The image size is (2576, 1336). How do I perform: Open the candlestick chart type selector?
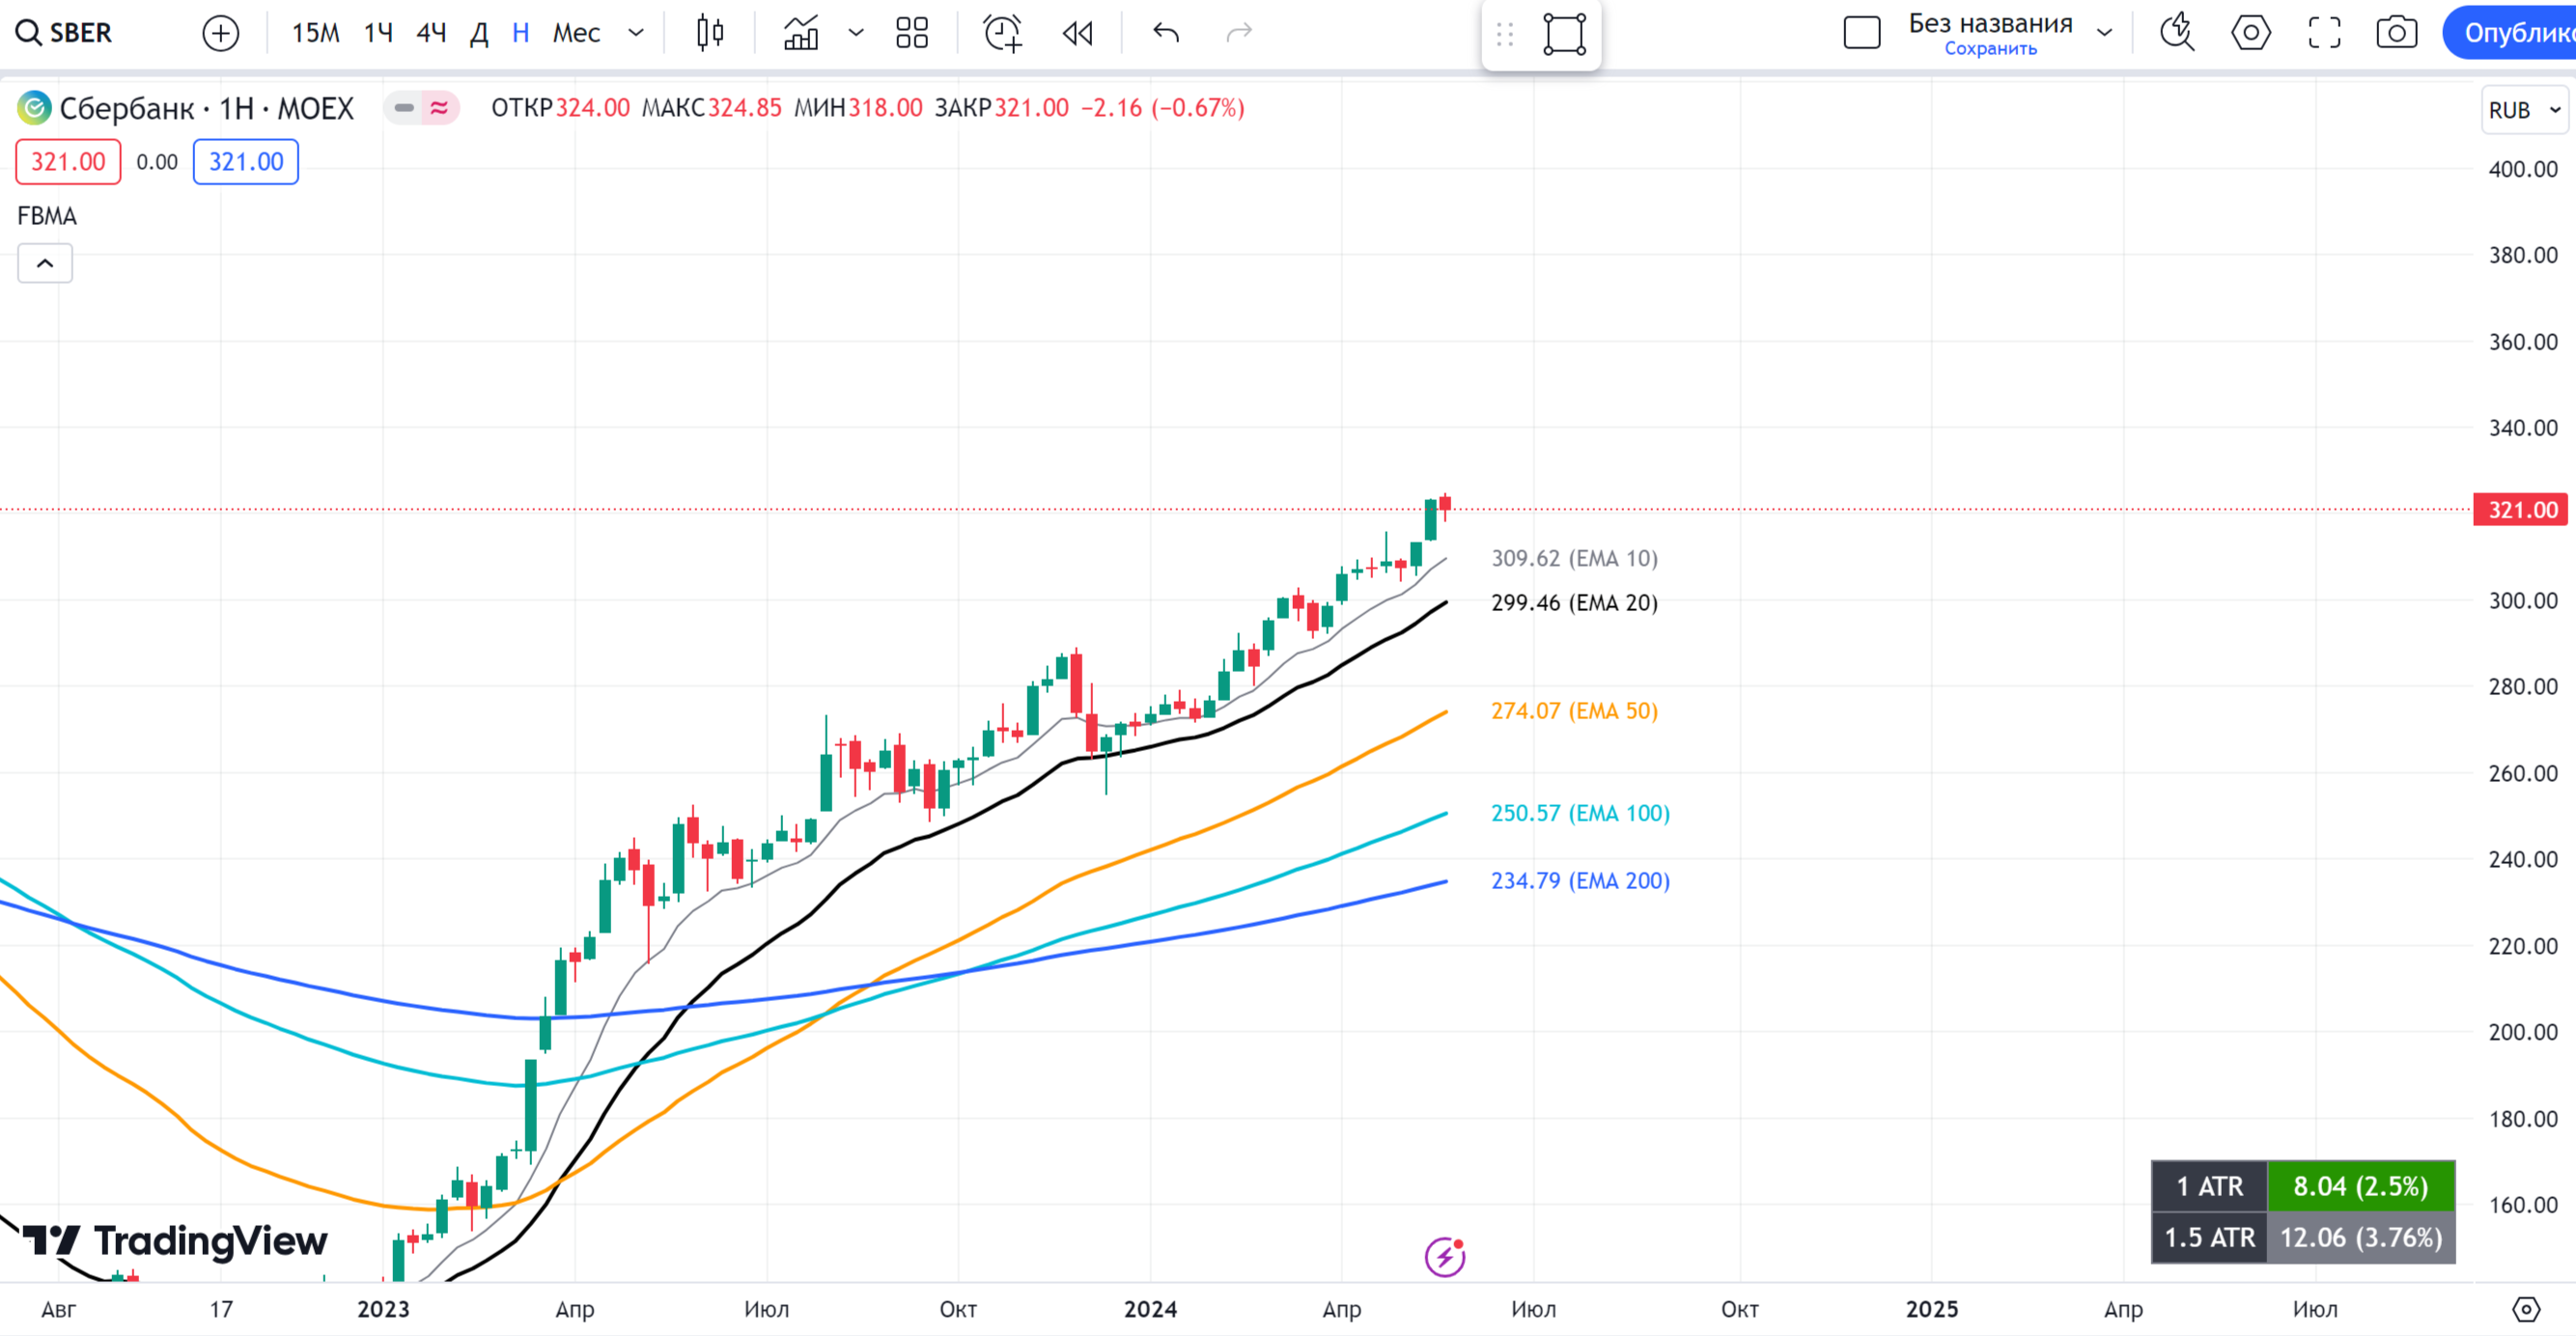coord(710,33)
